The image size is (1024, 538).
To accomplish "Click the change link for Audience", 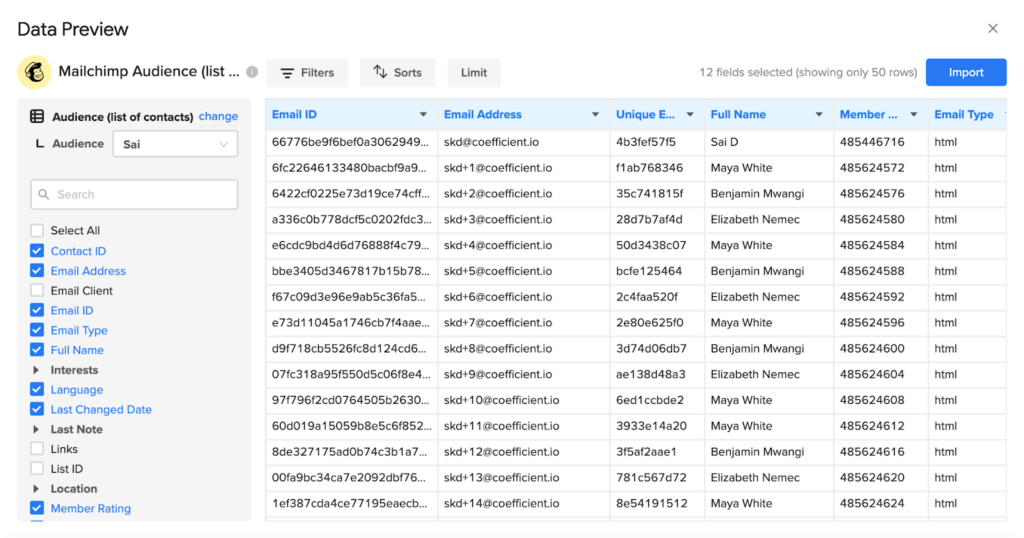I will pos(218,116).
